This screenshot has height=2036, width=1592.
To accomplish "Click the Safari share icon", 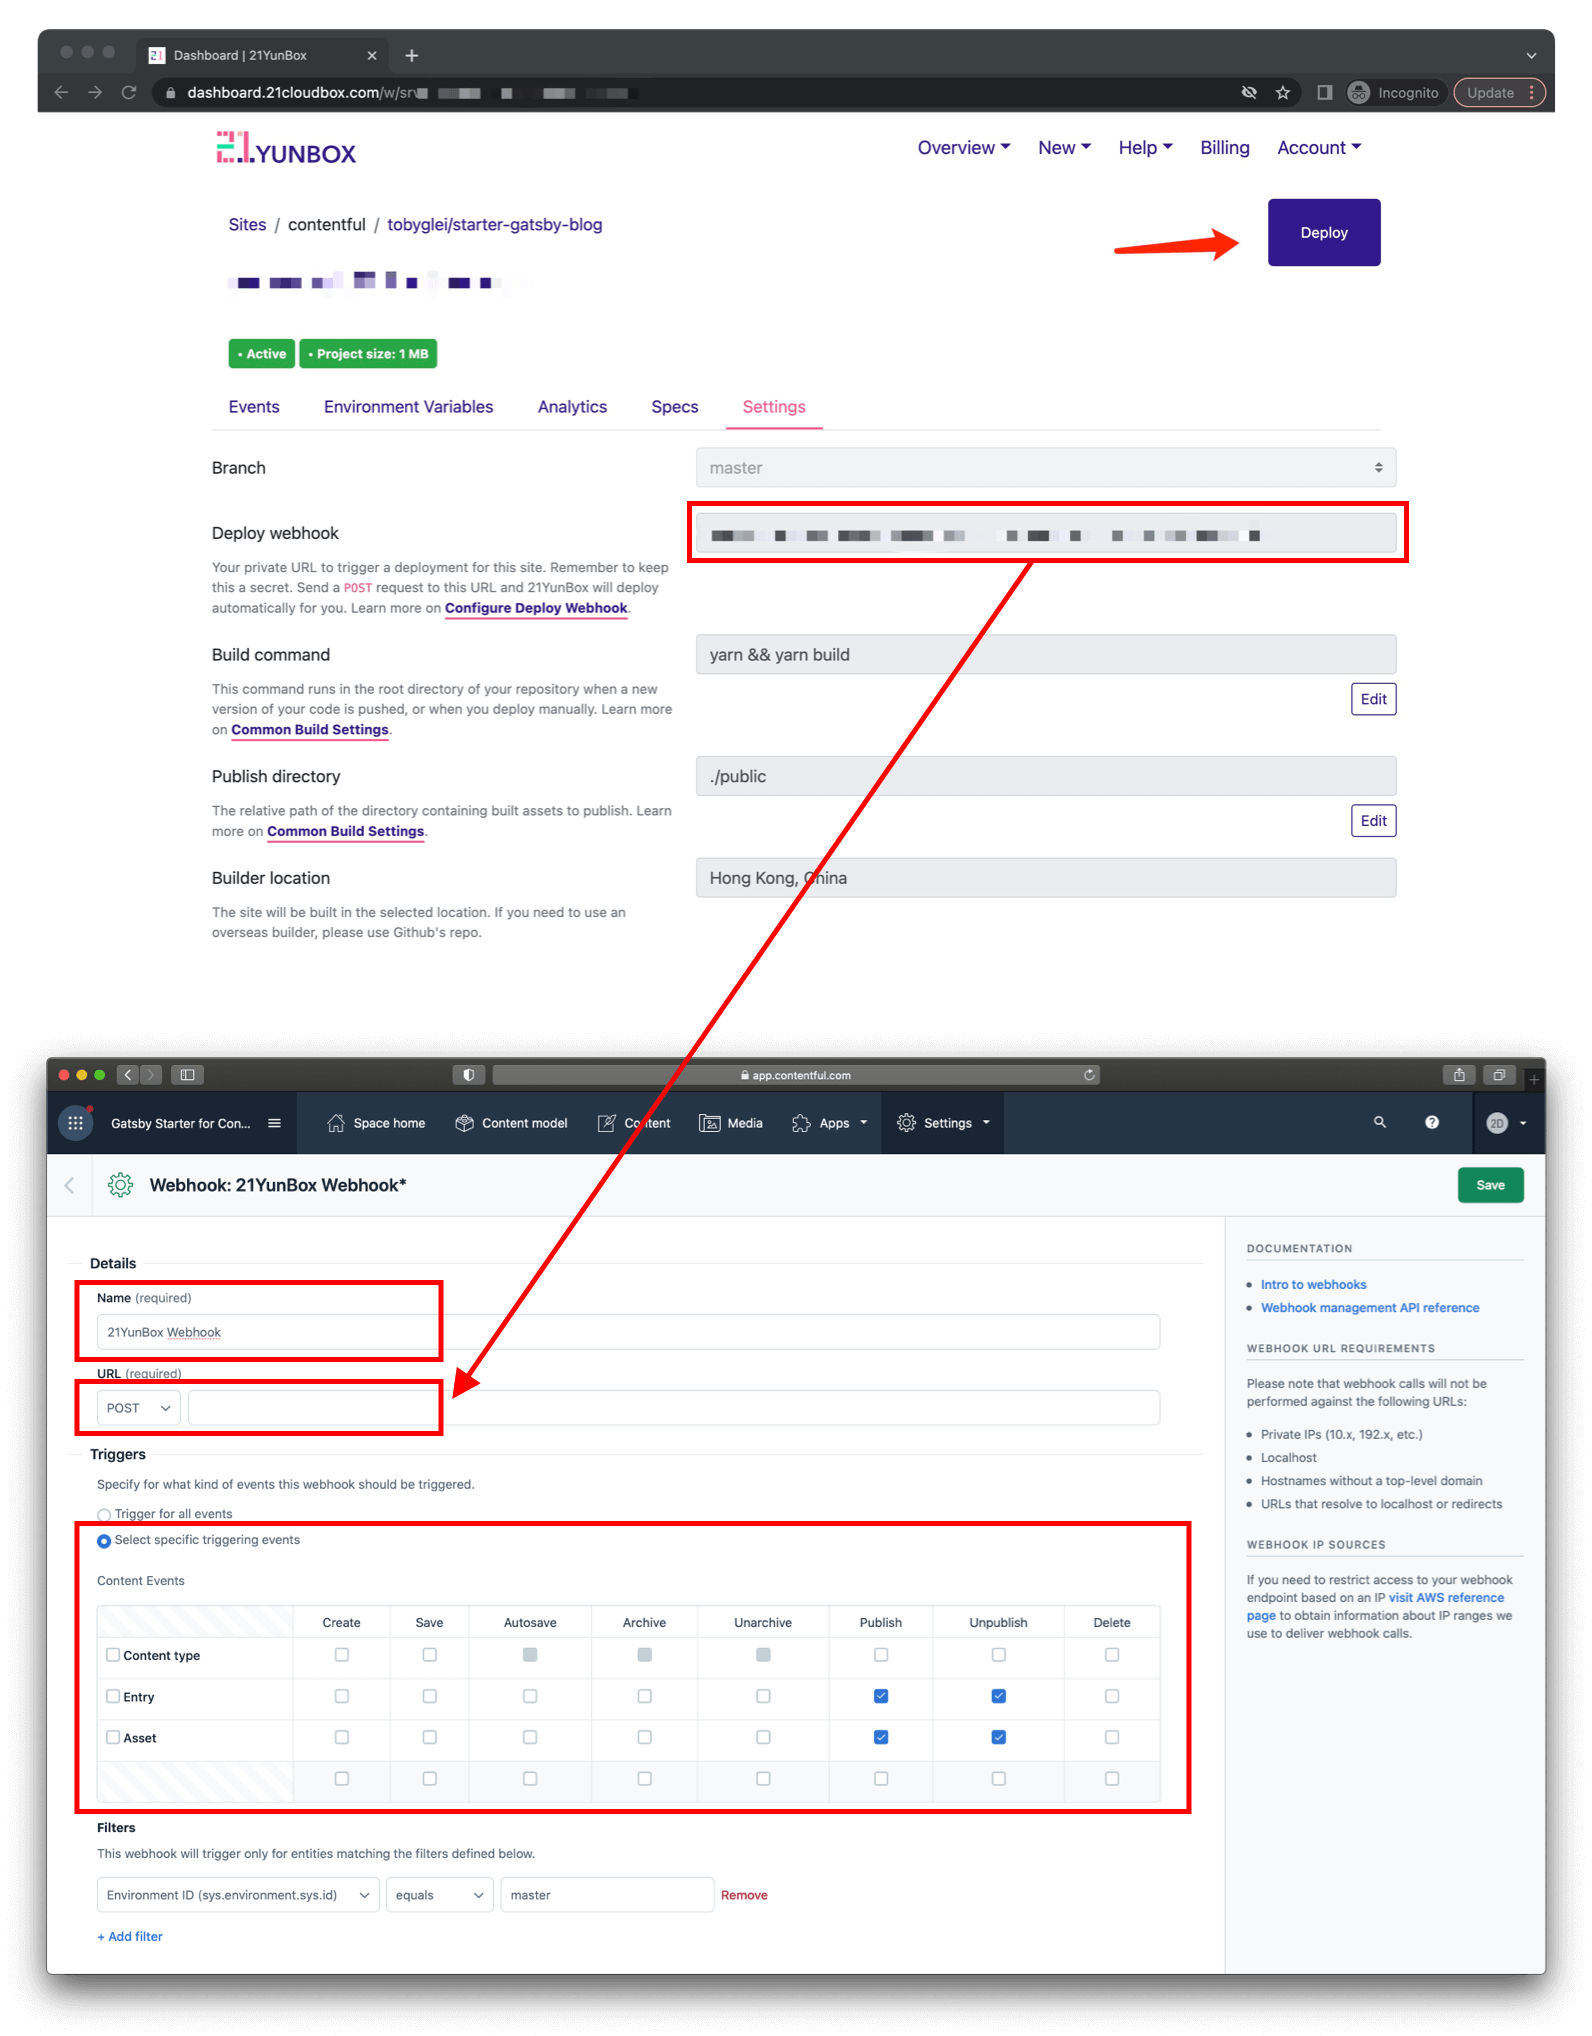I will tap(1459, 1075).
